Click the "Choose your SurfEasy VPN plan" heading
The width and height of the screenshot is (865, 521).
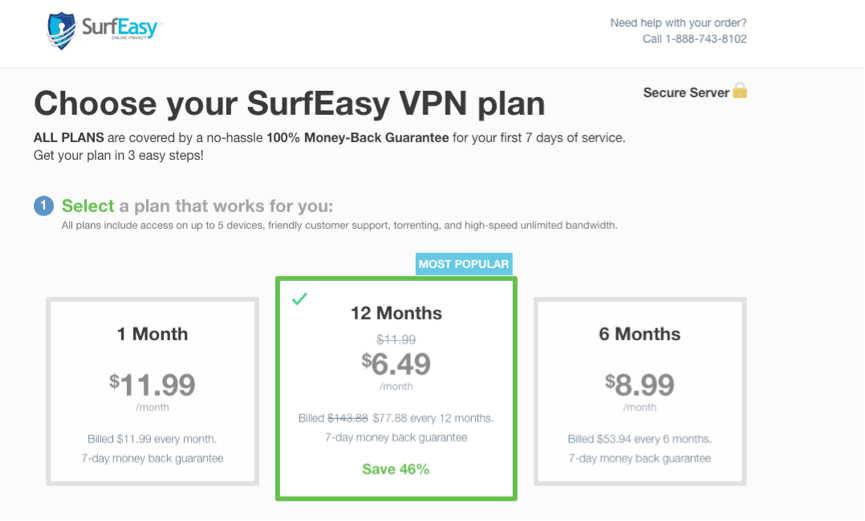(x=290, y=104)
